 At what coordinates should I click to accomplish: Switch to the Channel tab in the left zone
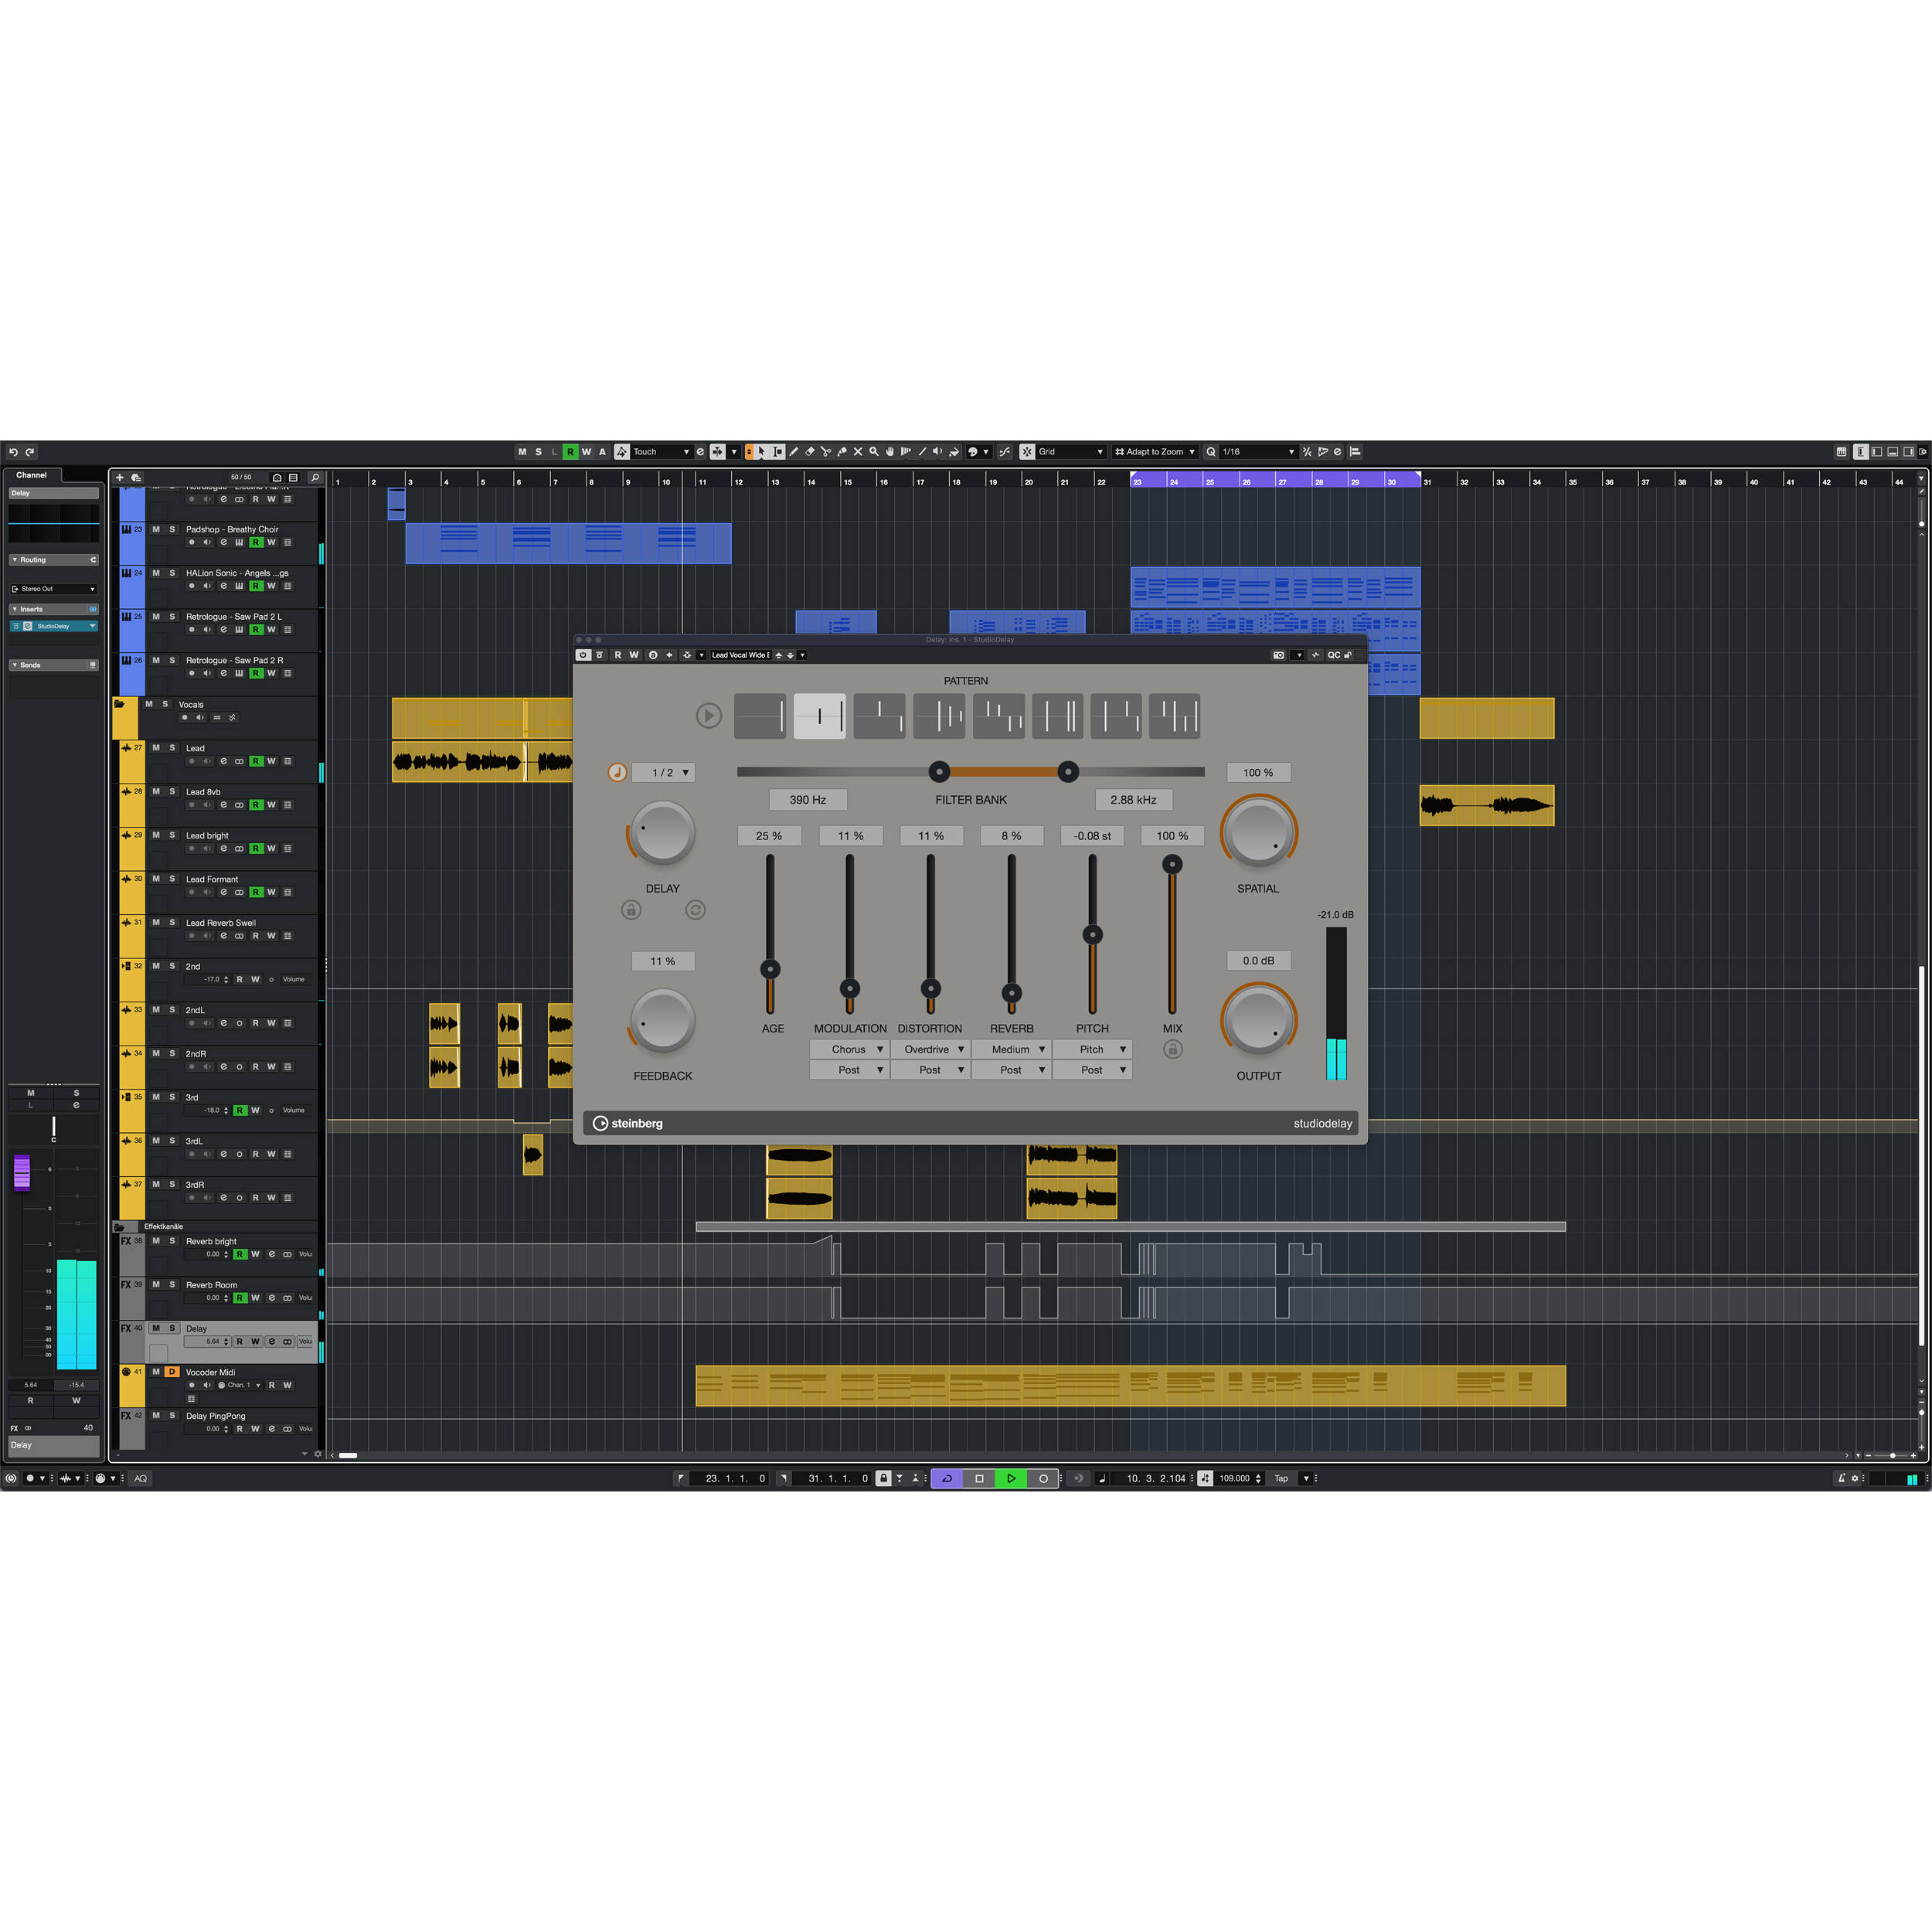pyautogui.click(x=31, y=474)
